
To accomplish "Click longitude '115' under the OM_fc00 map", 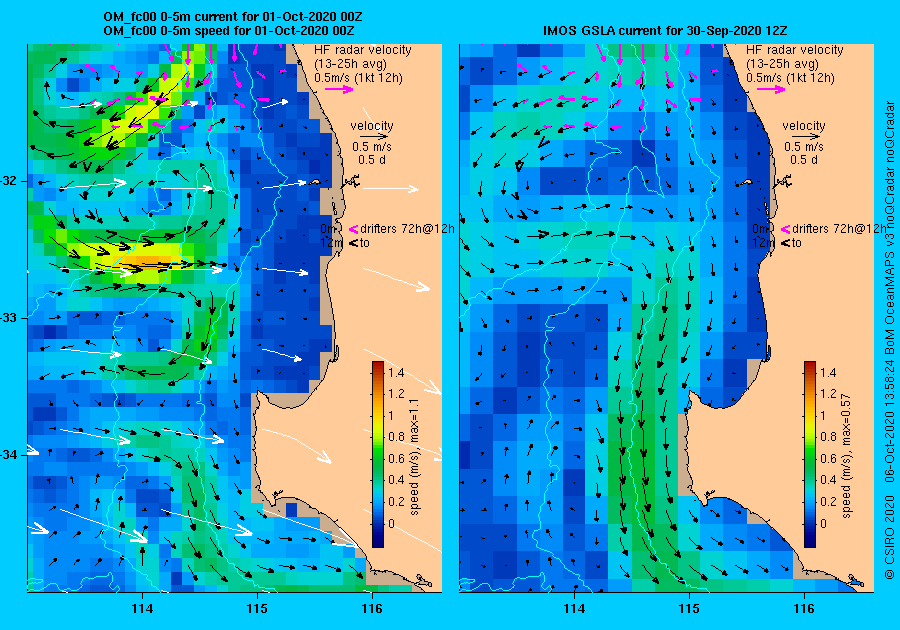I will (x=257, y=609).
